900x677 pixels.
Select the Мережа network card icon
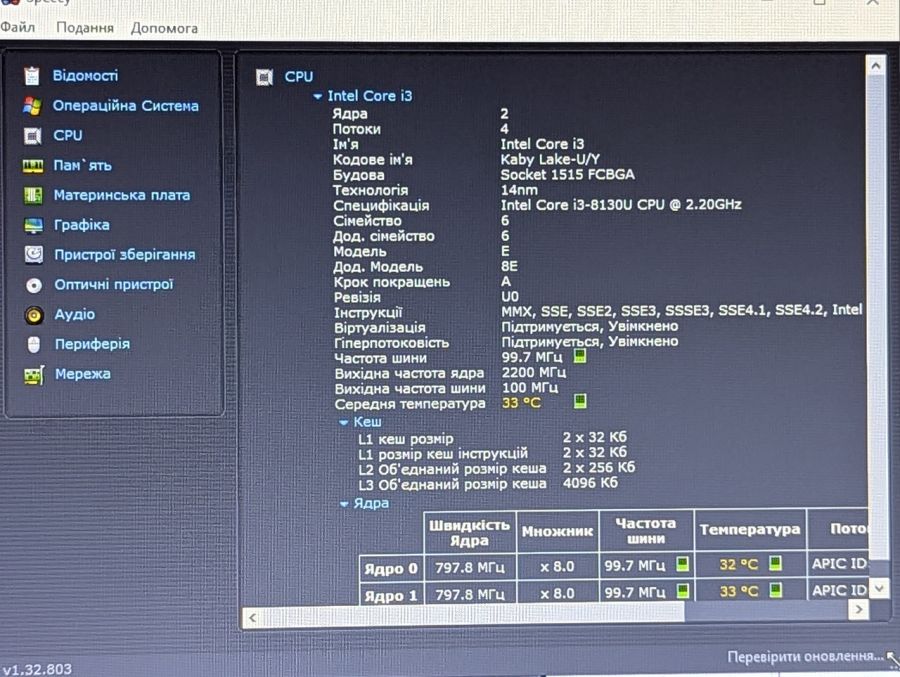pos(34,376)
